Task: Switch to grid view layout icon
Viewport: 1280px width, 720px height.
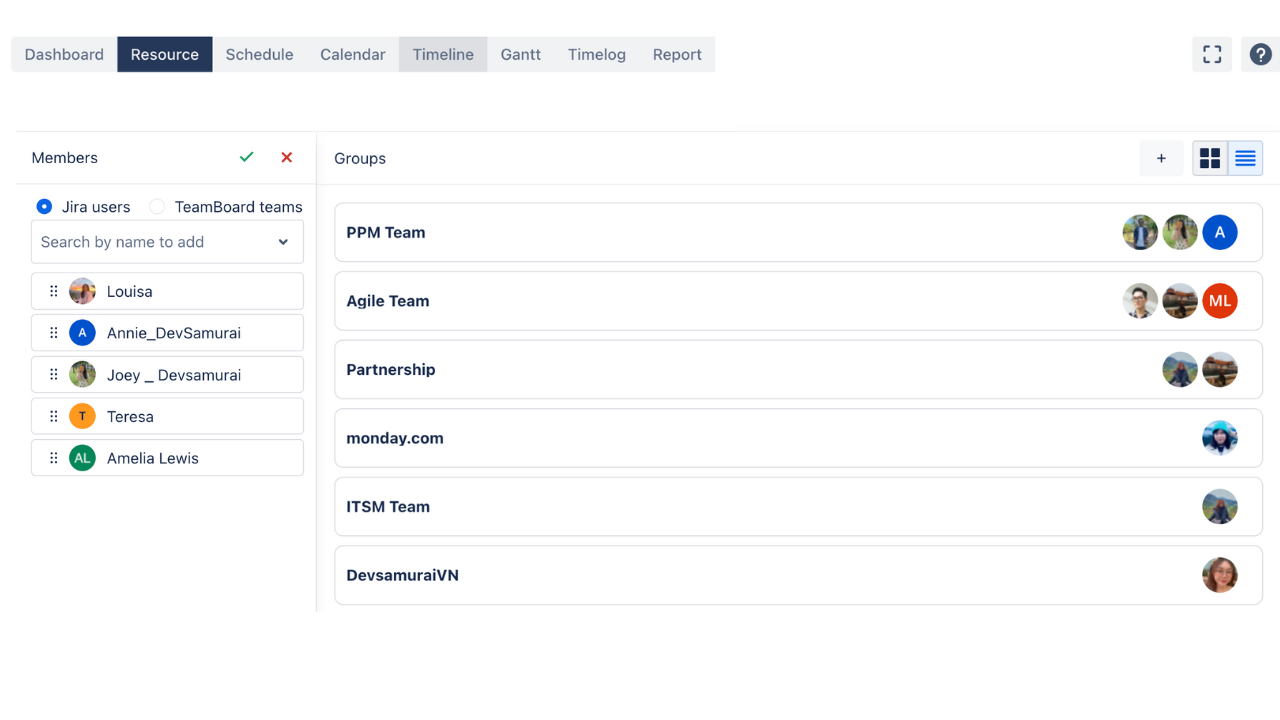Action: [1210, 158]
